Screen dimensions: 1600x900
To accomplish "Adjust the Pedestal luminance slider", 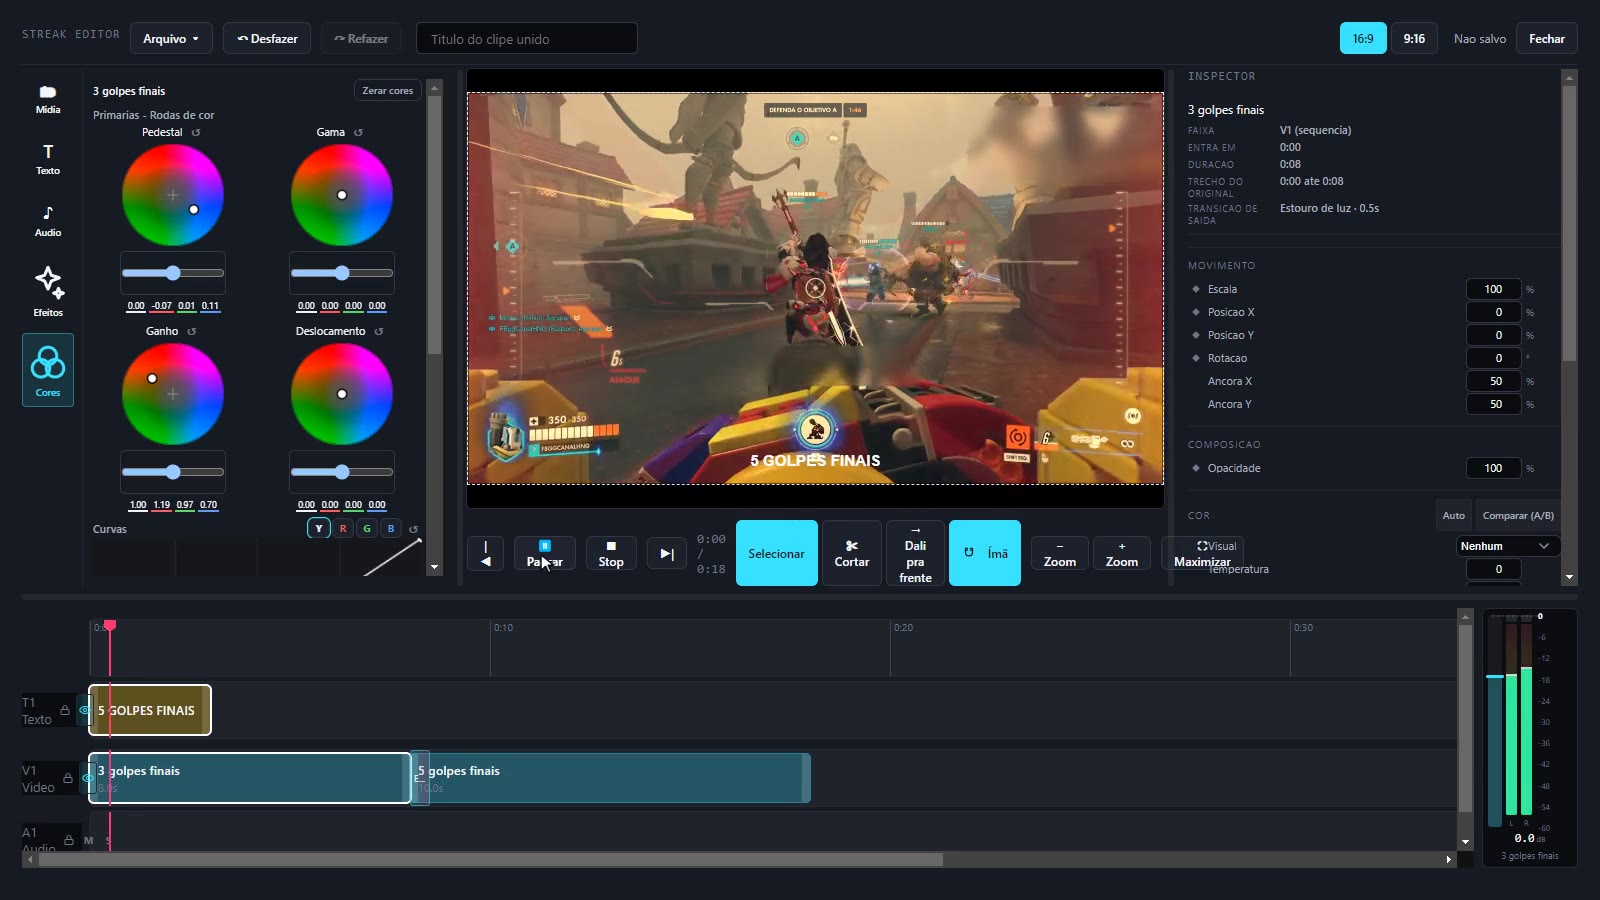I will coord(173,273).
